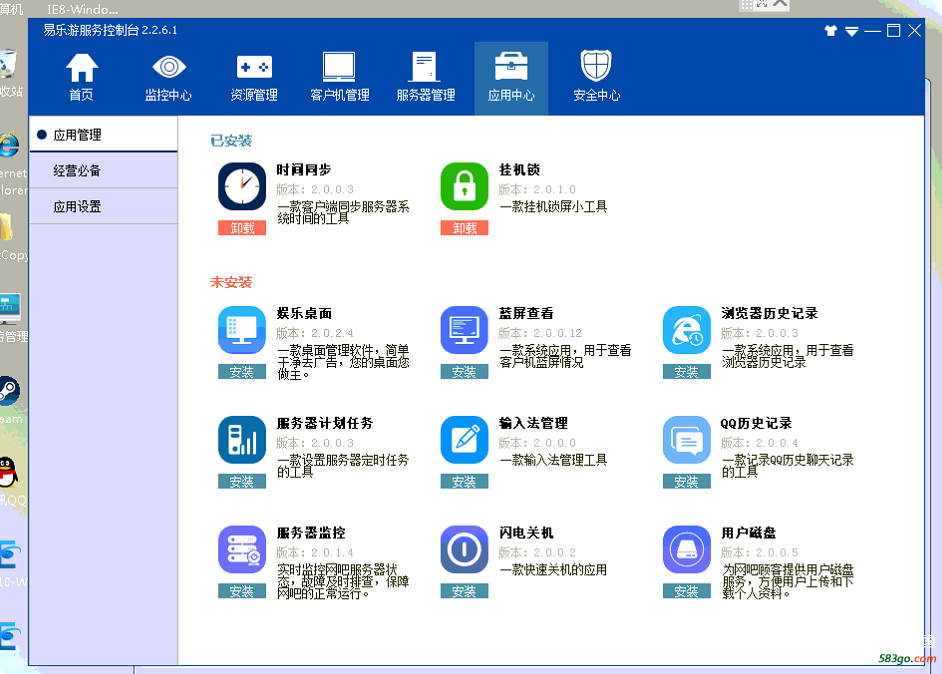This screenshot has height=674, width=942.
Task: Open 客户机管理 monitor icon
Action: coord(339,67)
